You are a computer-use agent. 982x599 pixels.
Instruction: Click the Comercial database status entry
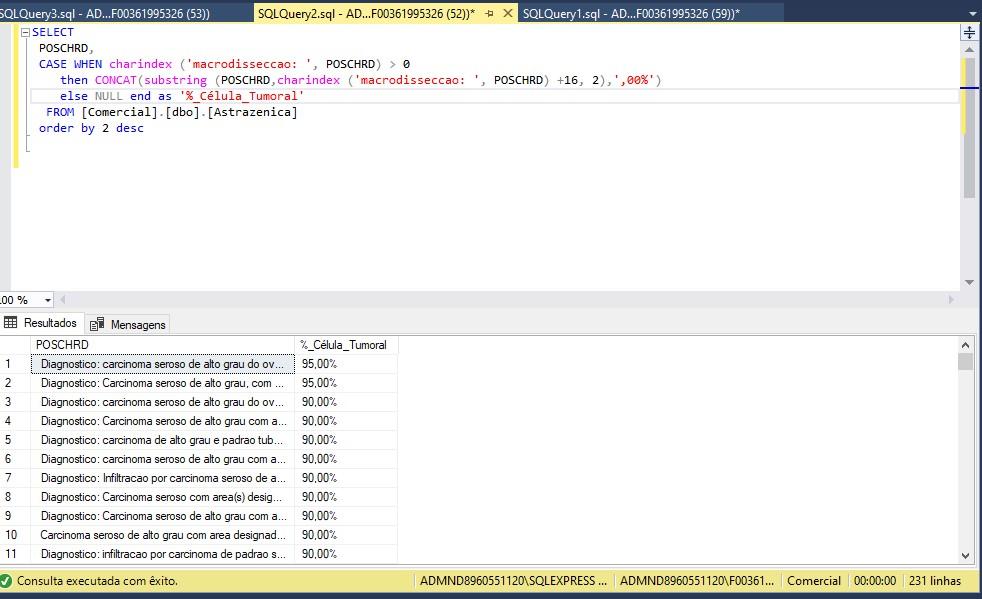(x=814, y=581)
